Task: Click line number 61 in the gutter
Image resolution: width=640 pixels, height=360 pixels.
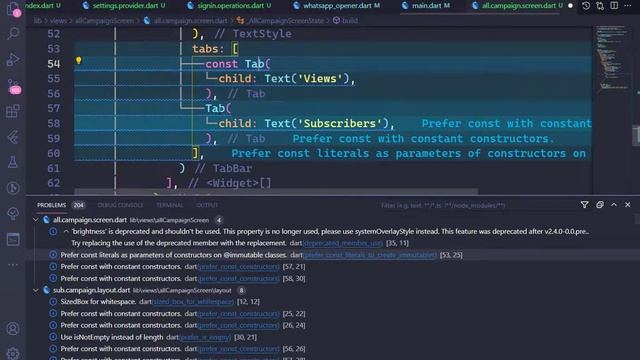Action: [x=53, y=168]
